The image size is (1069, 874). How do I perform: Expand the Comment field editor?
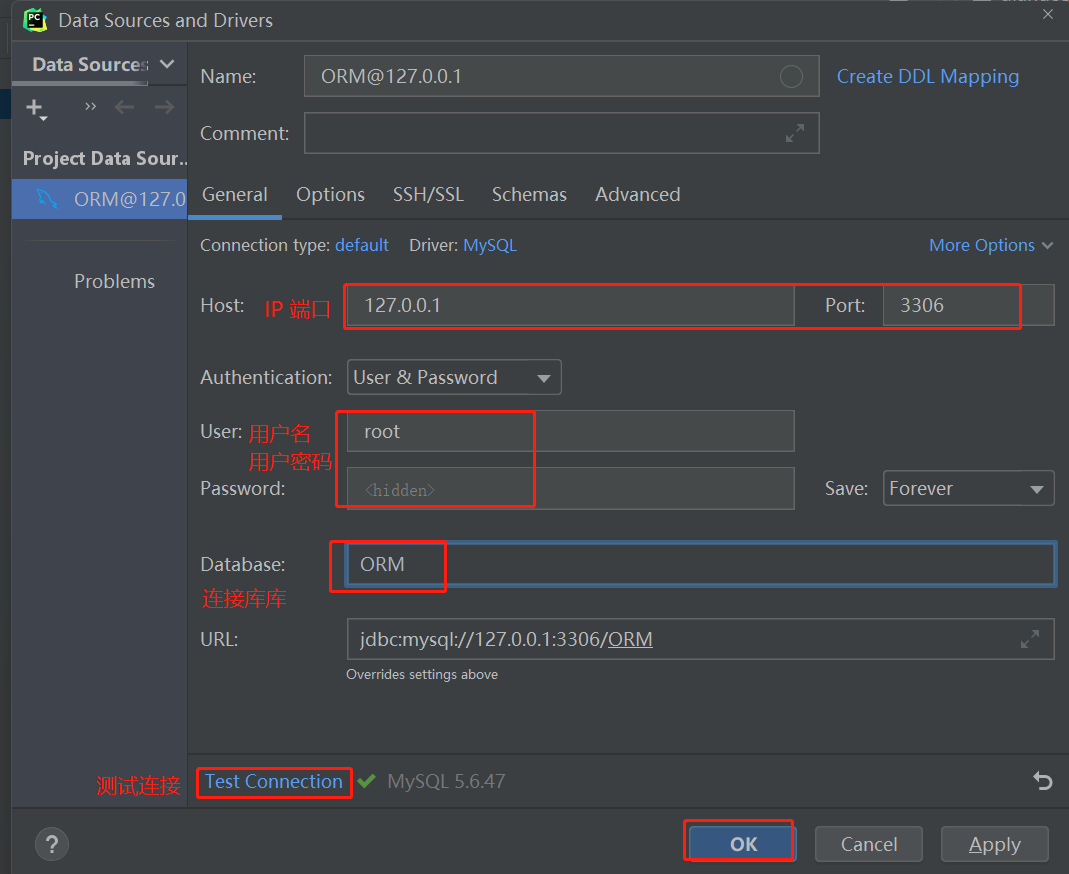794,133
